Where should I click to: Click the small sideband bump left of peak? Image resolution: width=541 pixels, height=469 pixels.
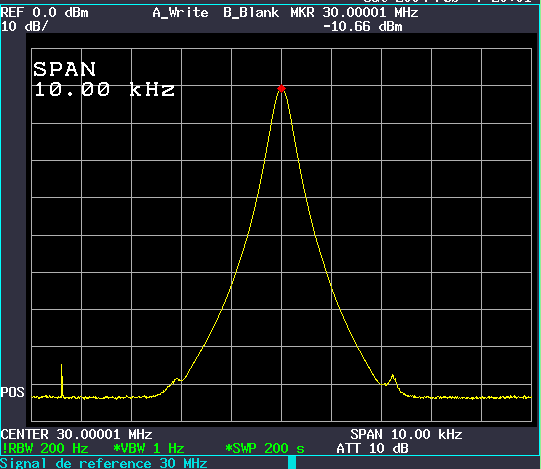(177, 380)
